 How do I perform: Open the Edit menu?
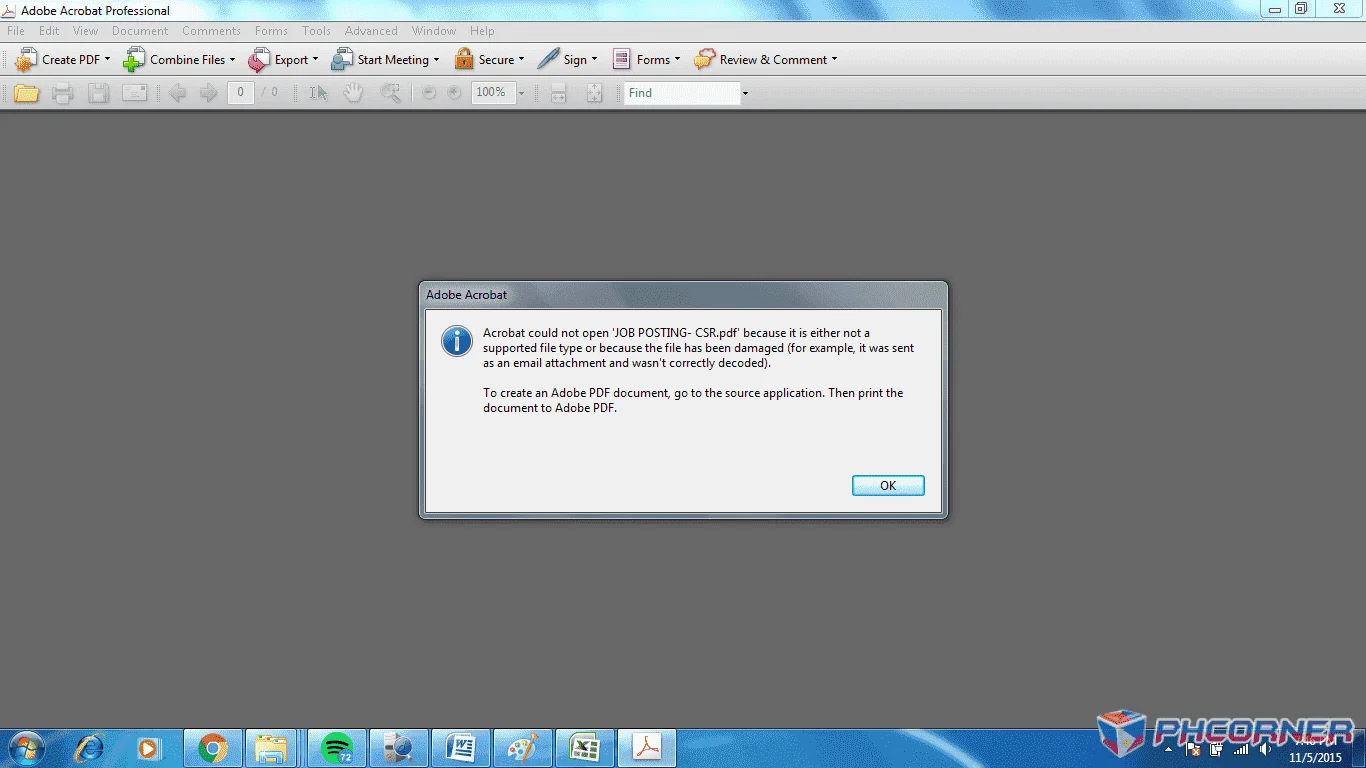(49, 31)
